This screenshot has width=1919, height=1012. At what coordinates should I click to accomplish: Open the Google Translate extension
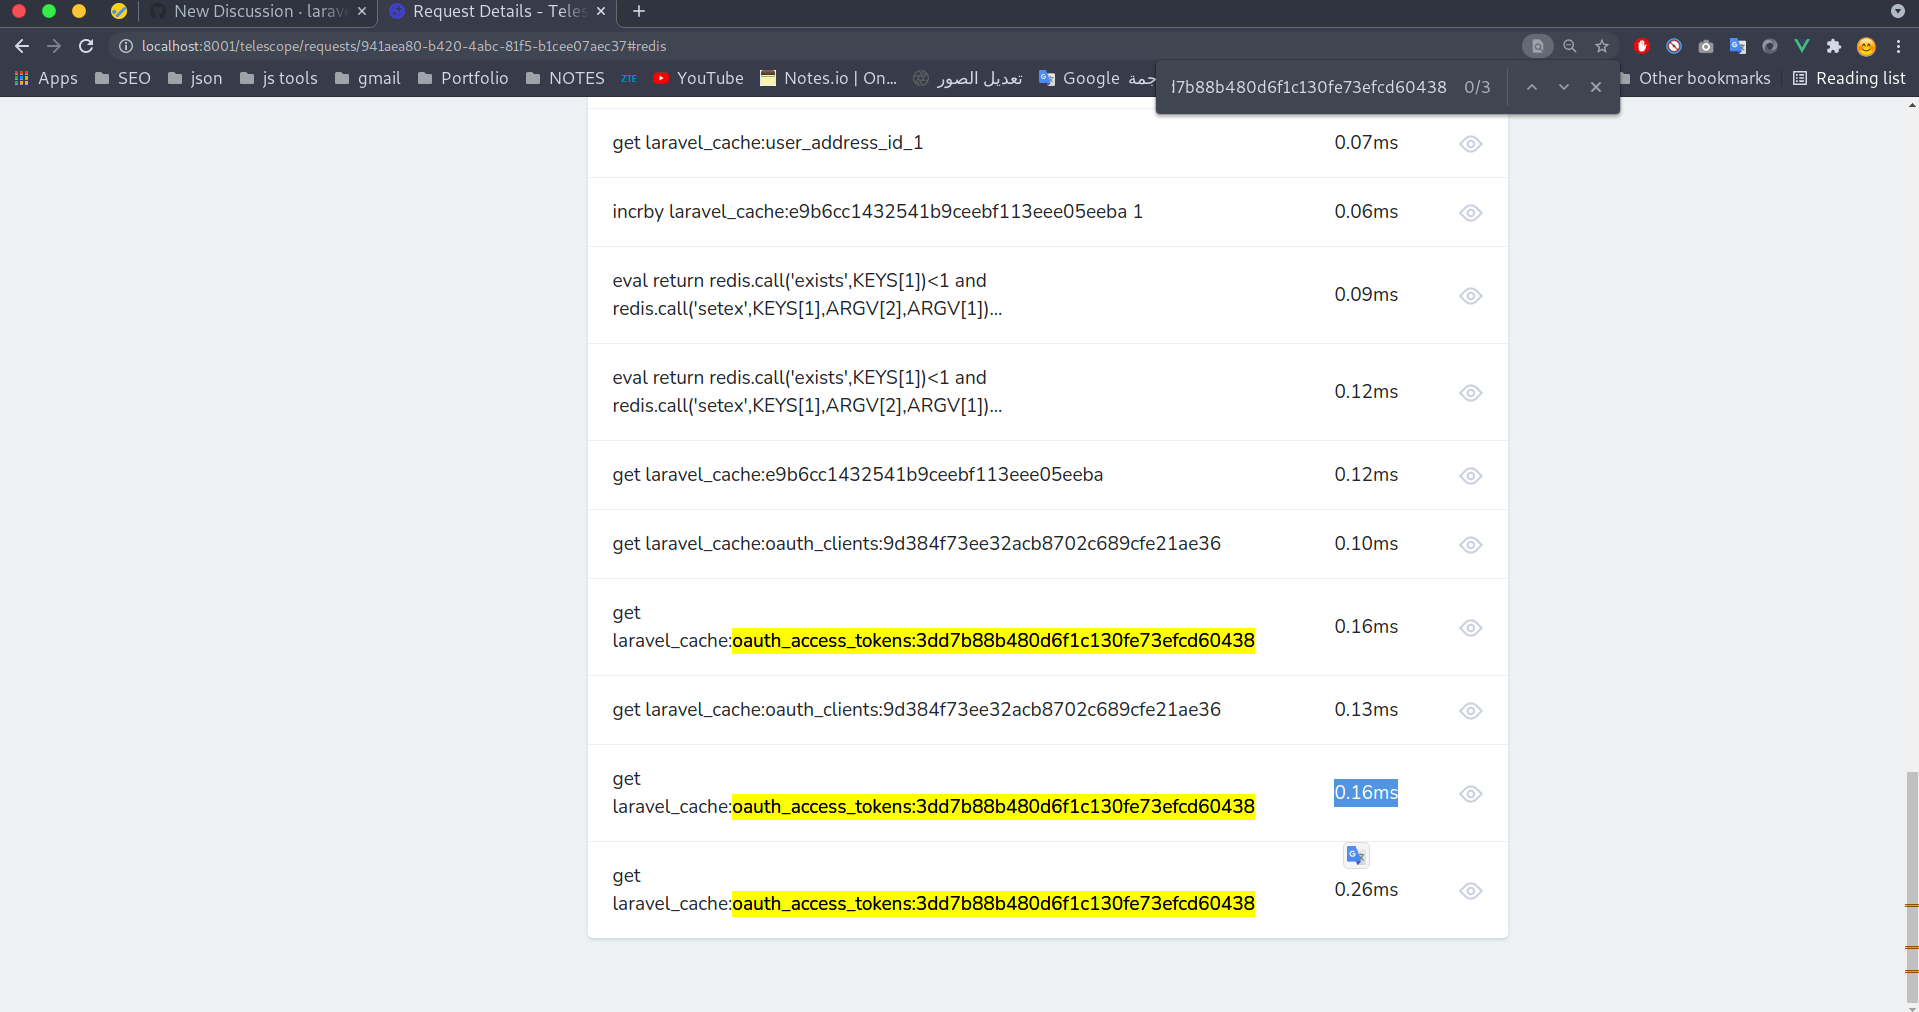(1738, 46)
